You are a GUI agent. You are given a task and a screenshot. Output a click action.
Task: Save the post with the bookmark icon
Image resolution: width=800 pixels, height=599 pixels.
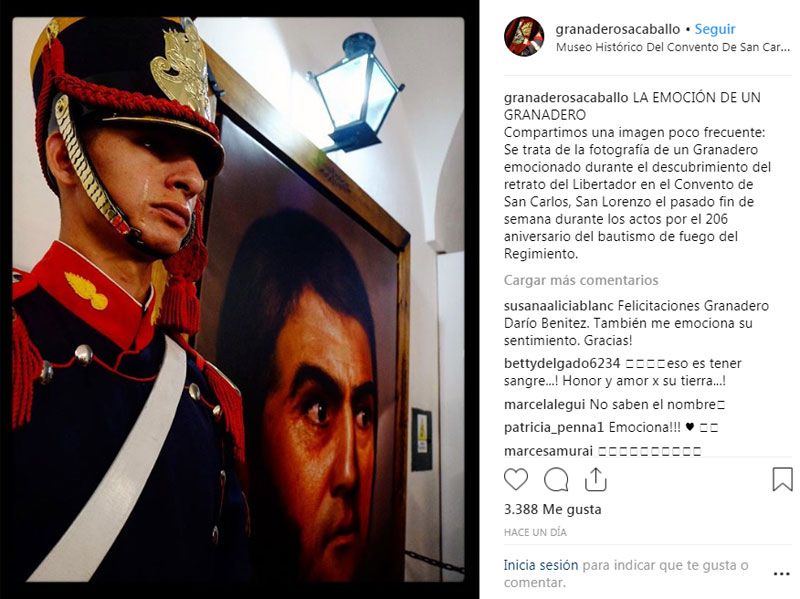(782, 480)
